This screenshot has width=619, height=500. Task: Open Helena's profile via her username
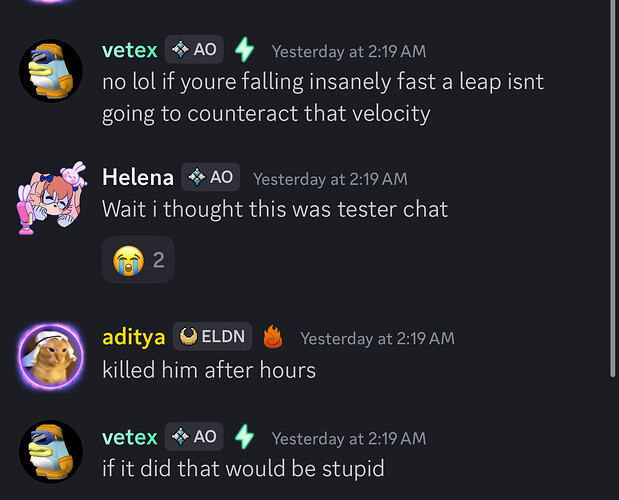(138, 178)
